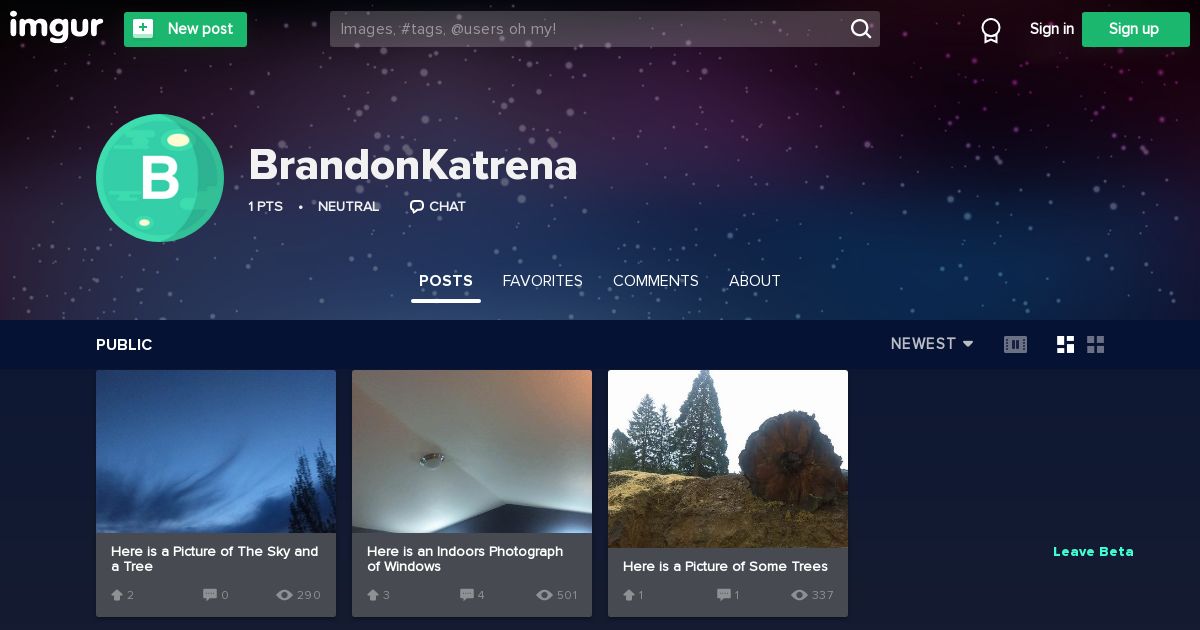Click the NEUTRAL reputation label
The width and height of the screenshot is (1200, 630).
click(x=348, y=207)
